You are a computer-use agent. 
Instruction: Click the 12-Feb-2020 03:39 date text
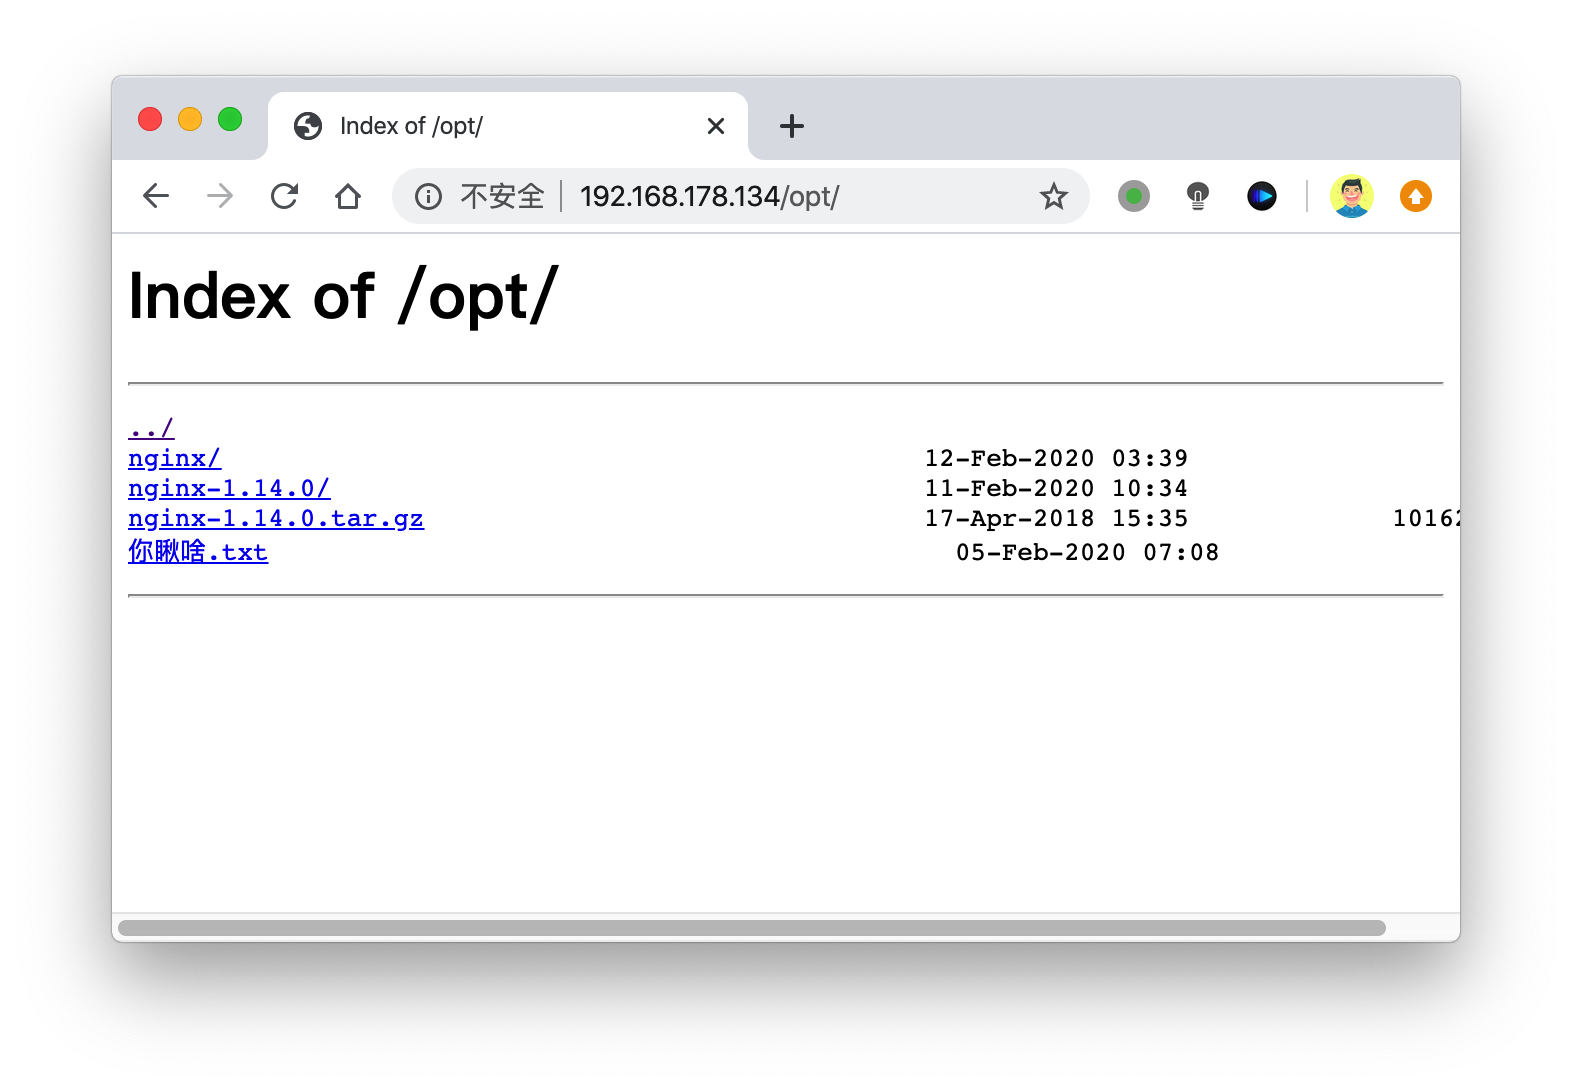(x=1056, y=459)
